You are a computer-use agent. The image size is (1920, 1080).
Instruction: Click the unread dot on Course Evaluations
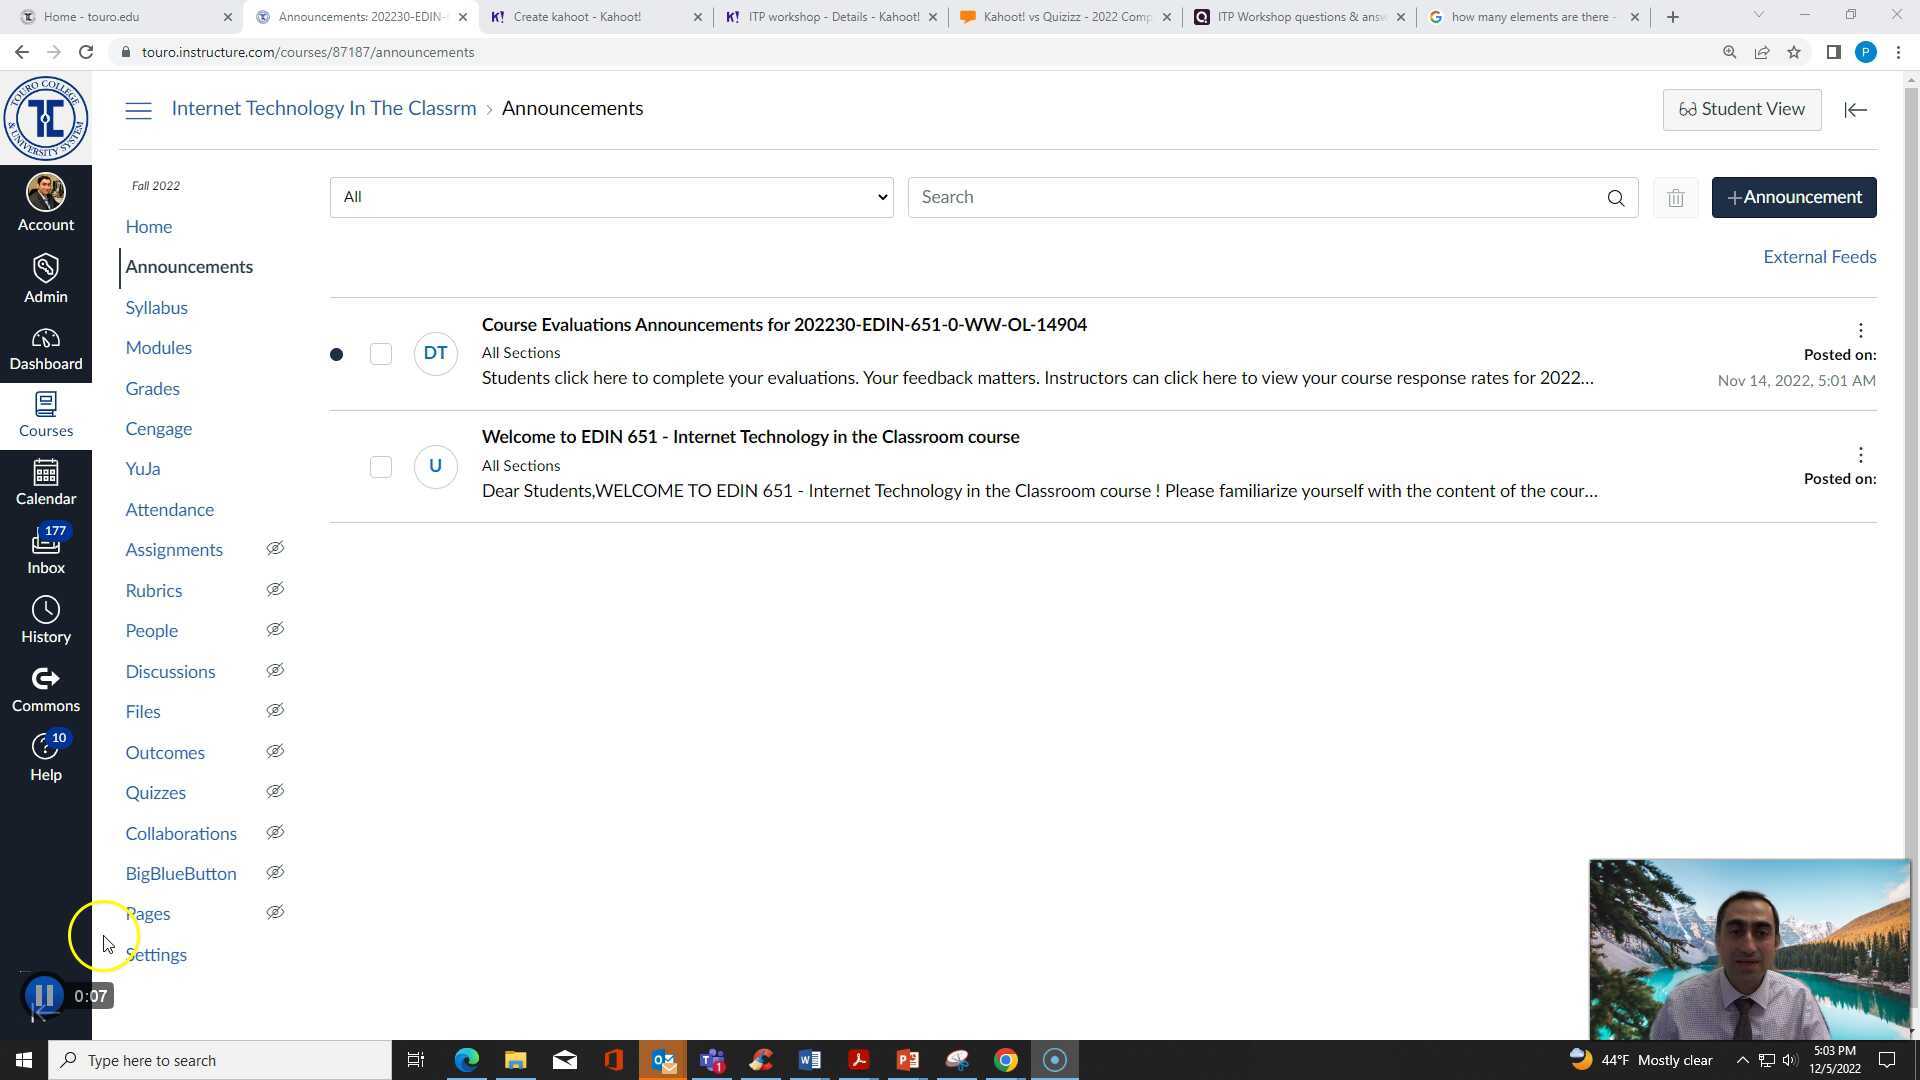[x=336, y=354]
